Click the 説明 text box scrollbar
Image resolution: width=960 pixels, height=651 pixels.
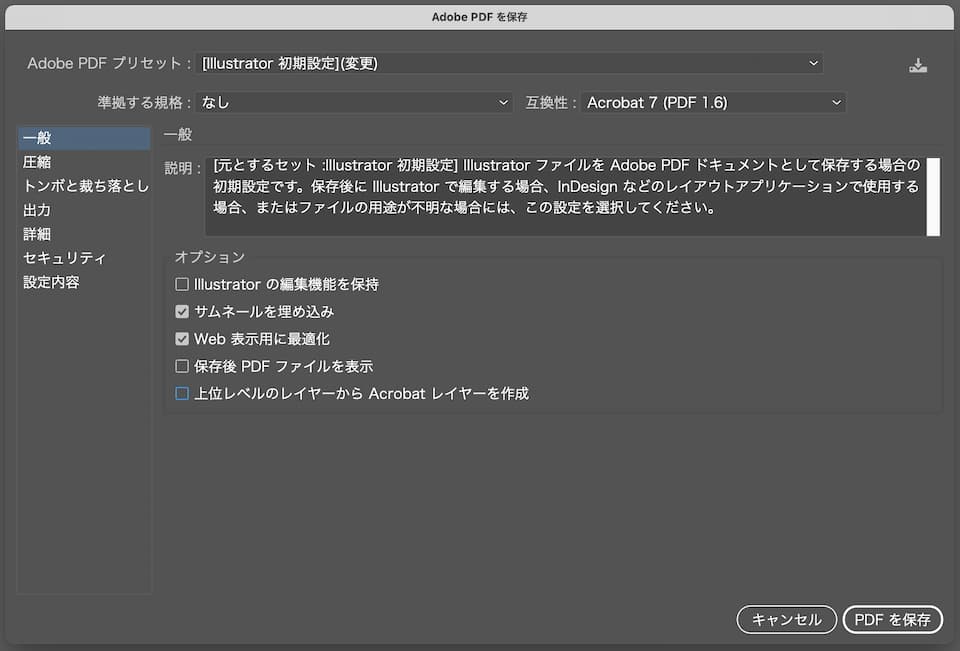pos(933,196)
